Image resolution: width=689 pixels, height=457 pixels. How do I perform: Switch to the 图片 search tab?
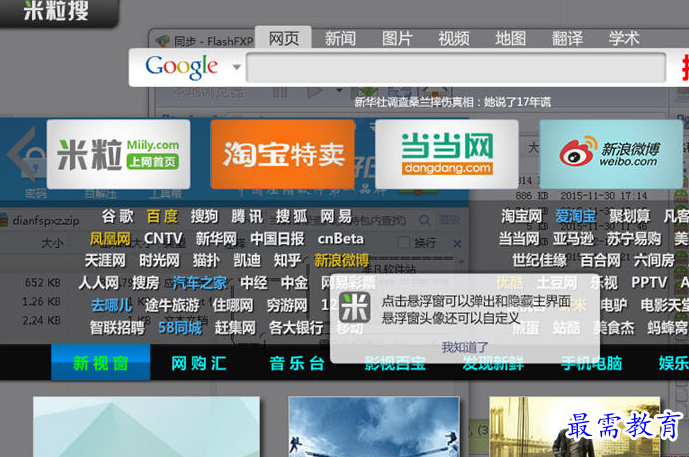397,39
